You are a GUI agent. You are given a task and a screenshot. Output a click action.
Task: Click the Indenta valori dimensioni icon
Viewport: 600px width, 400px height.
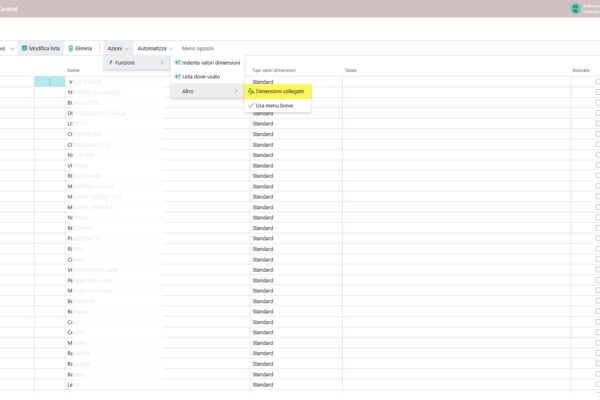point(178,63)
